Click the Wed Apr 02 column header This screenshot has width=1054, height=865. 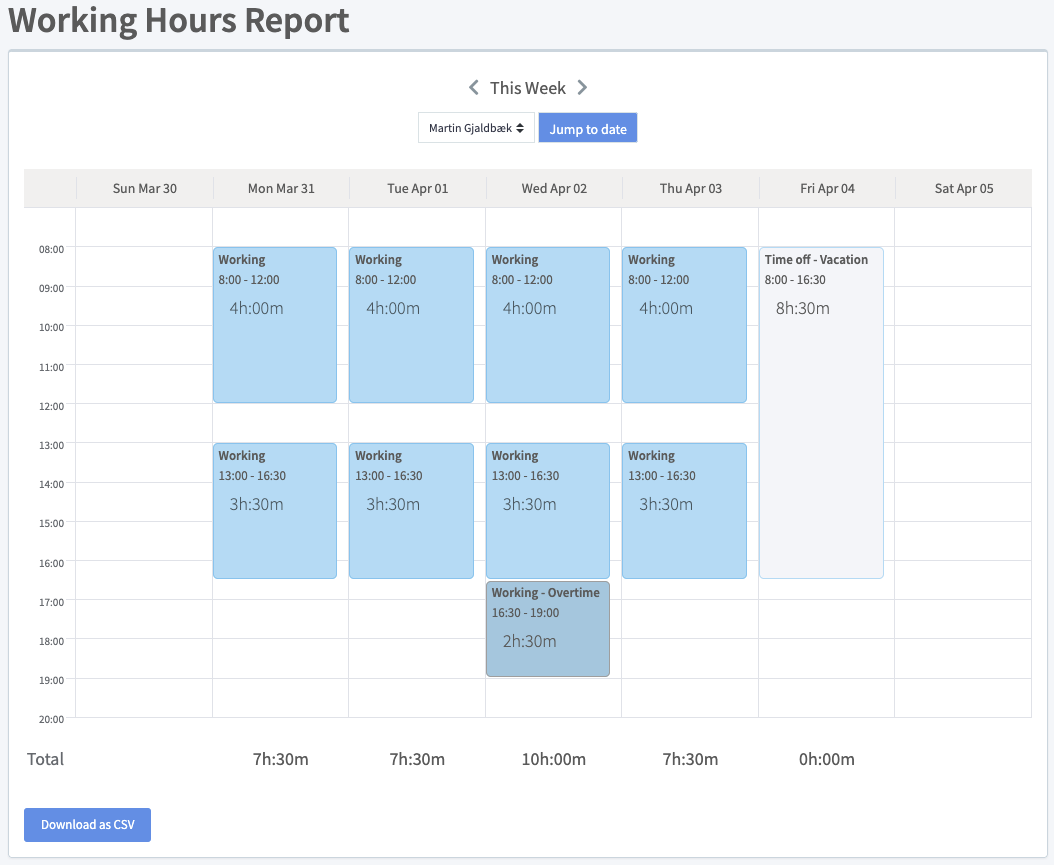(554, 188)
